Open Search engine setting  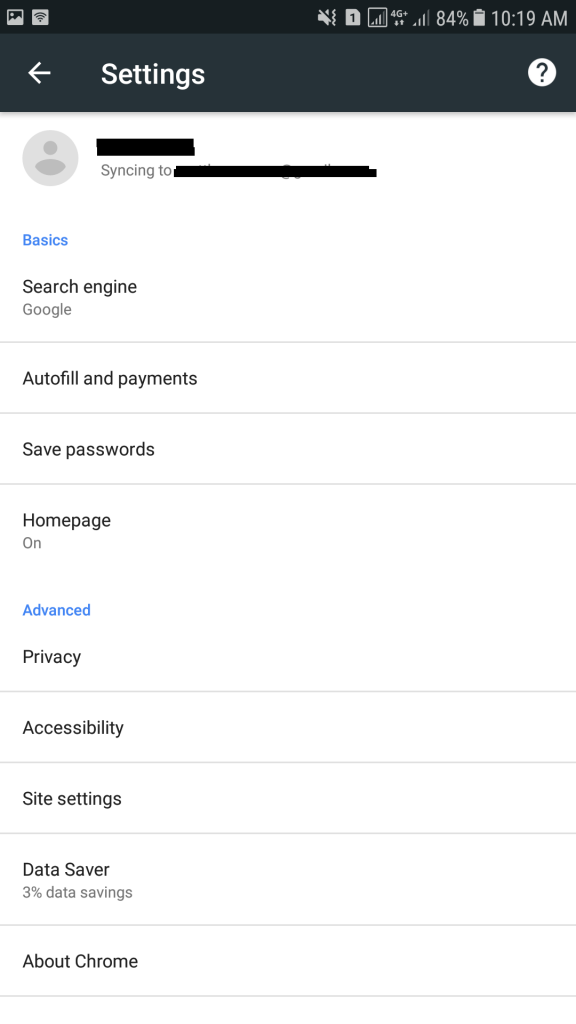tap(288, 297)
